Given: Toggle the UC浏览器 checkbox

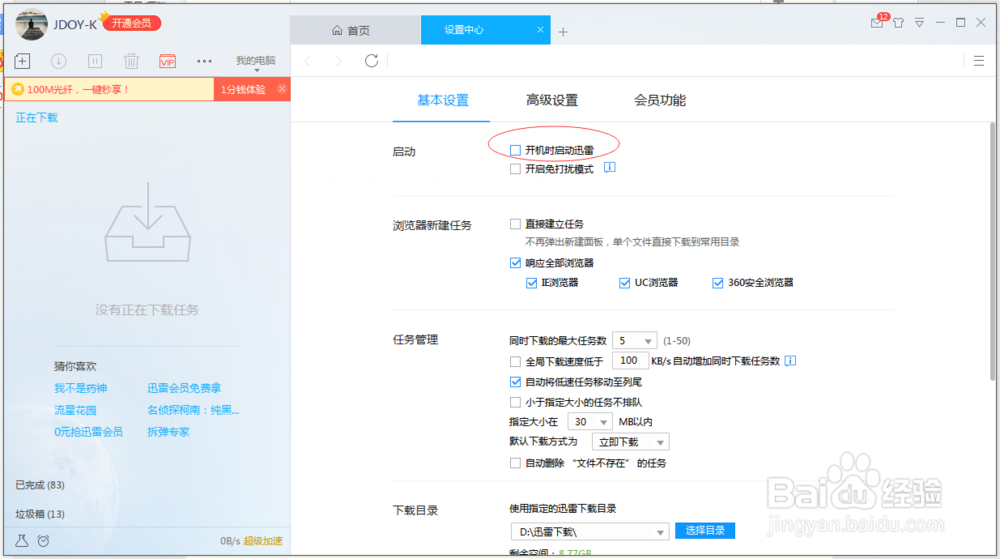Looking at the screenshot, I should (624, 283).
